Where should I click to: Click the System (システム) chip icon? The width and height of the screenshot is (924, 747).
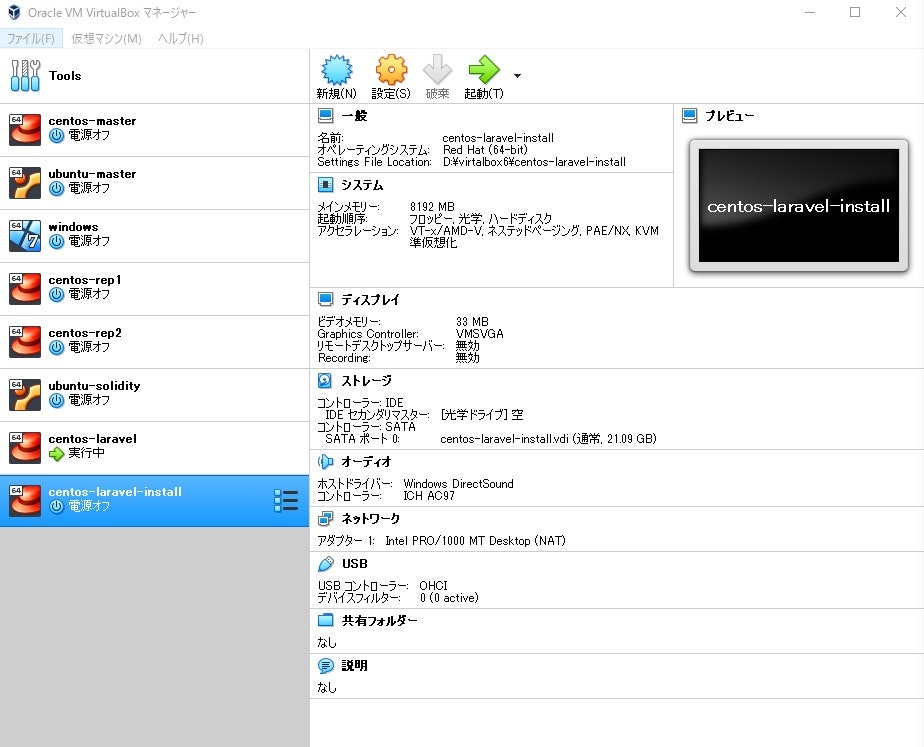click(x=325, y=185)
